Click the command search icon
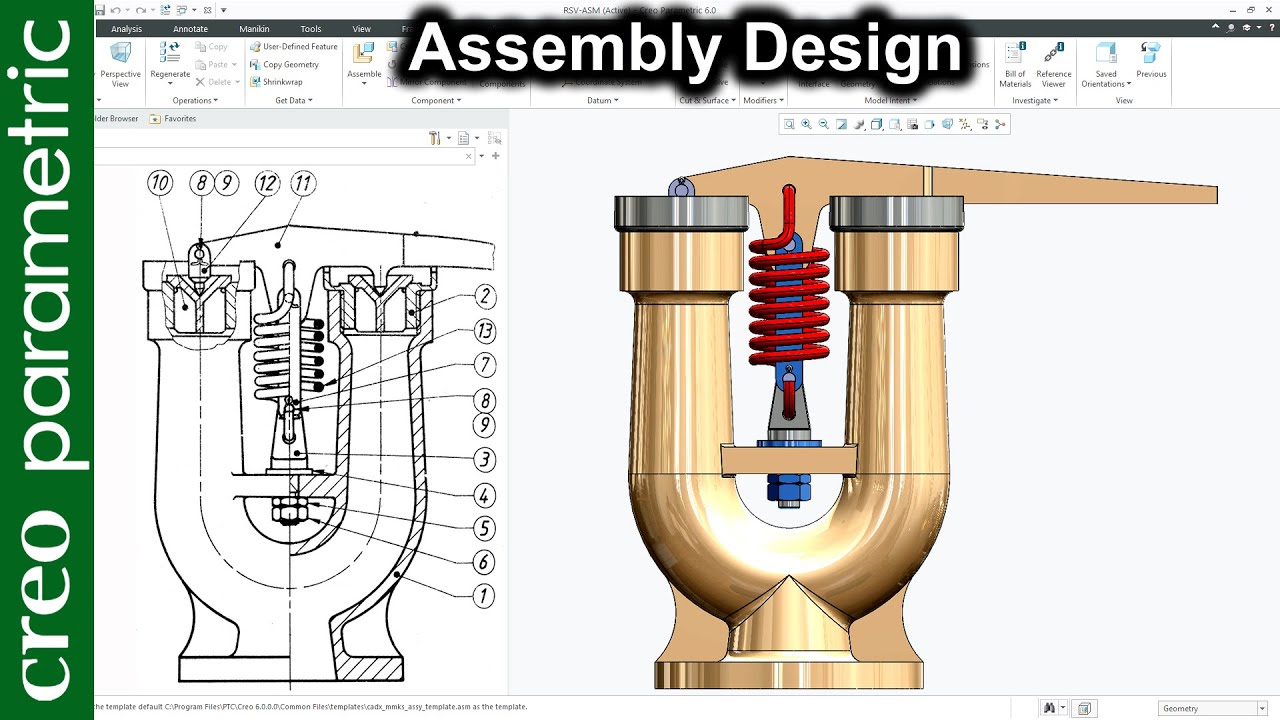The image size is (1280, 720). click(1230, 28)
